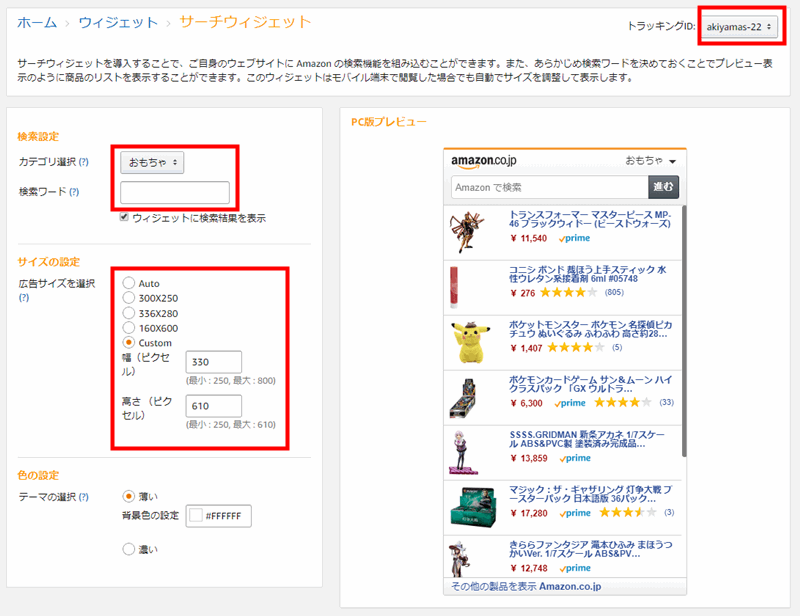Click the きららファンタジア figure thumbnail

460,559
